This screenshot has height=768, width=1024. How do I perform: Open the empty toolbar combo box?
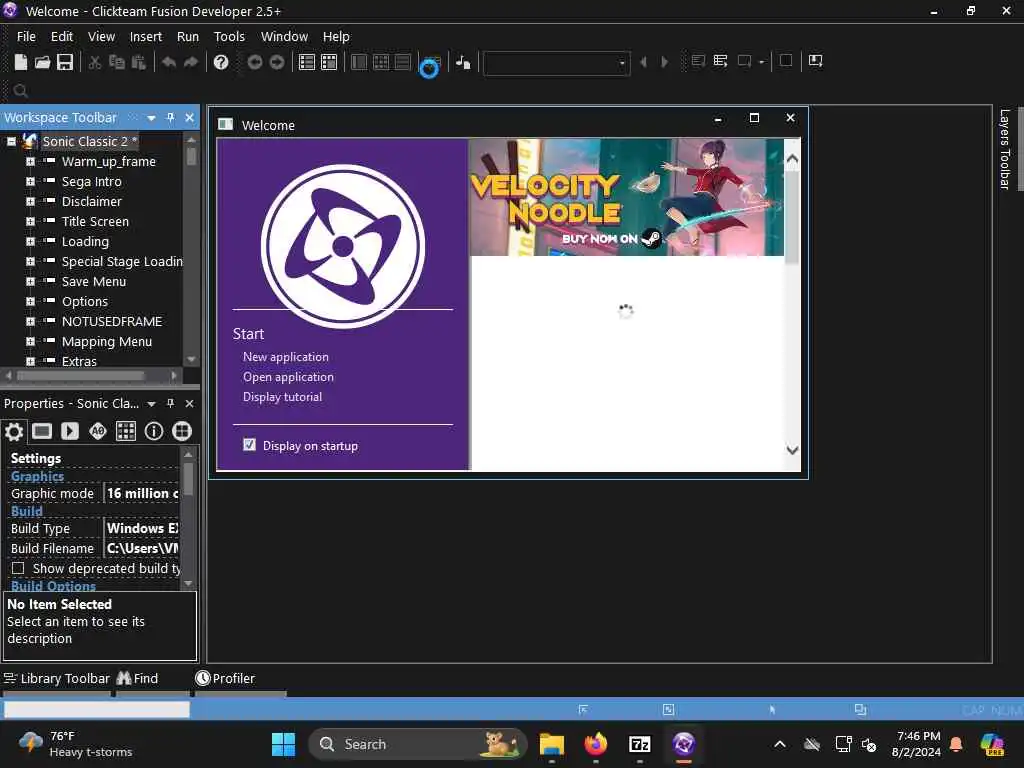click(x=556, y=63)
